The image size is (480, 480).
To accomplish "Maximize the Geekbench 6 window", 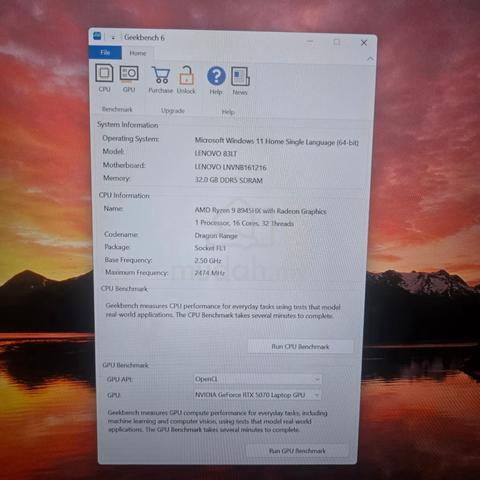I will click(337, 42).
